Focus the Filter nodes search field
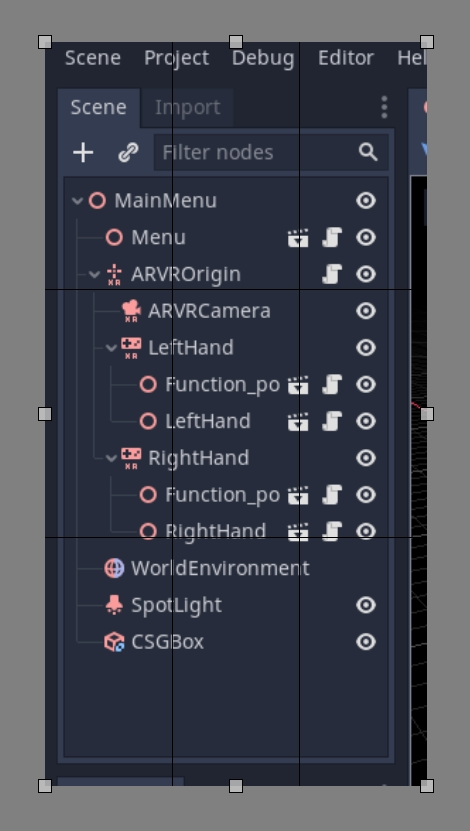 (258, 153)
